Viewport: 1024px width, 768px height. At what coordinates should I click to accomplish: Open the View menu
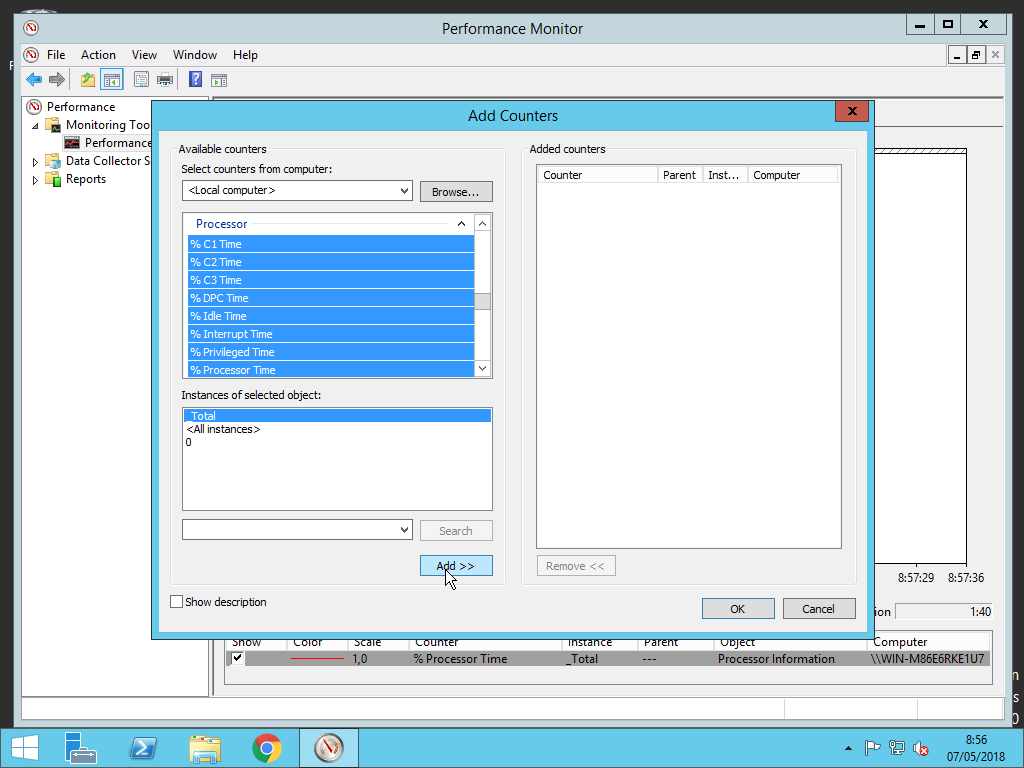tap(144, 55)
